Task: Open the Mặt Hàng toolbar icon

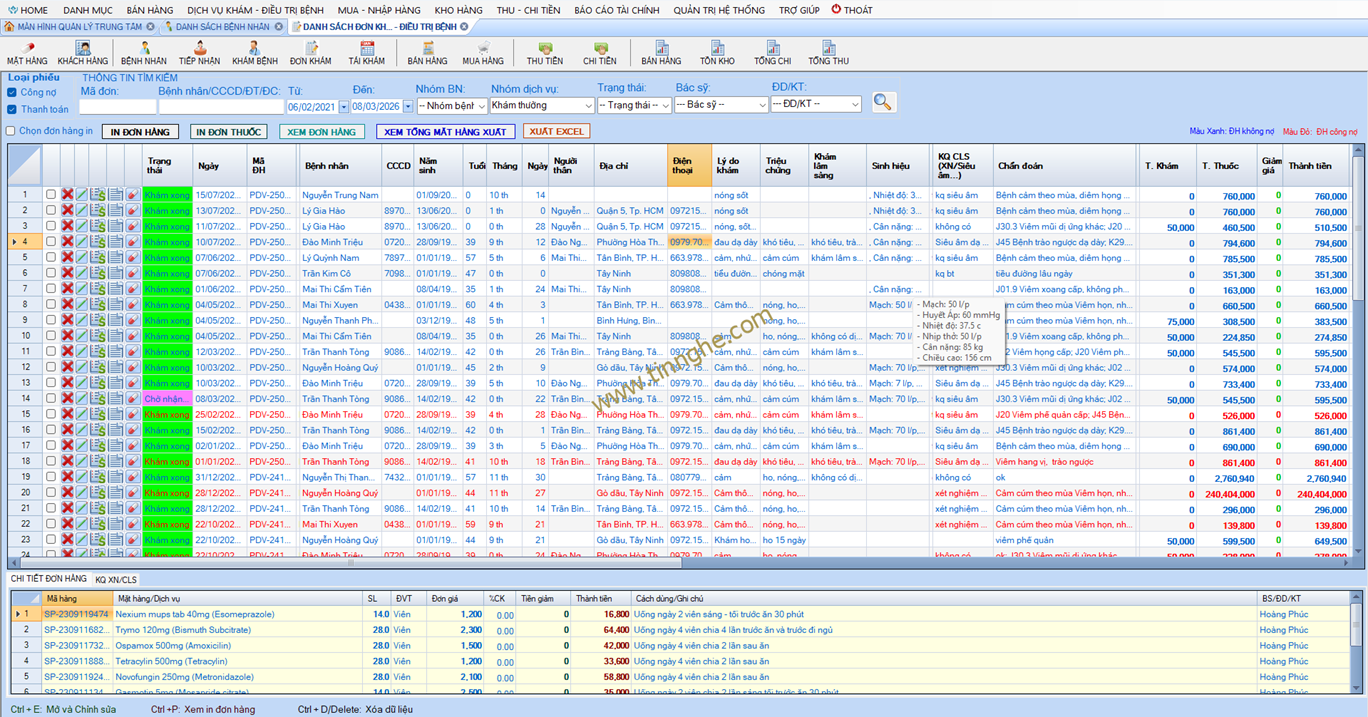Action: tap(27, 53)
